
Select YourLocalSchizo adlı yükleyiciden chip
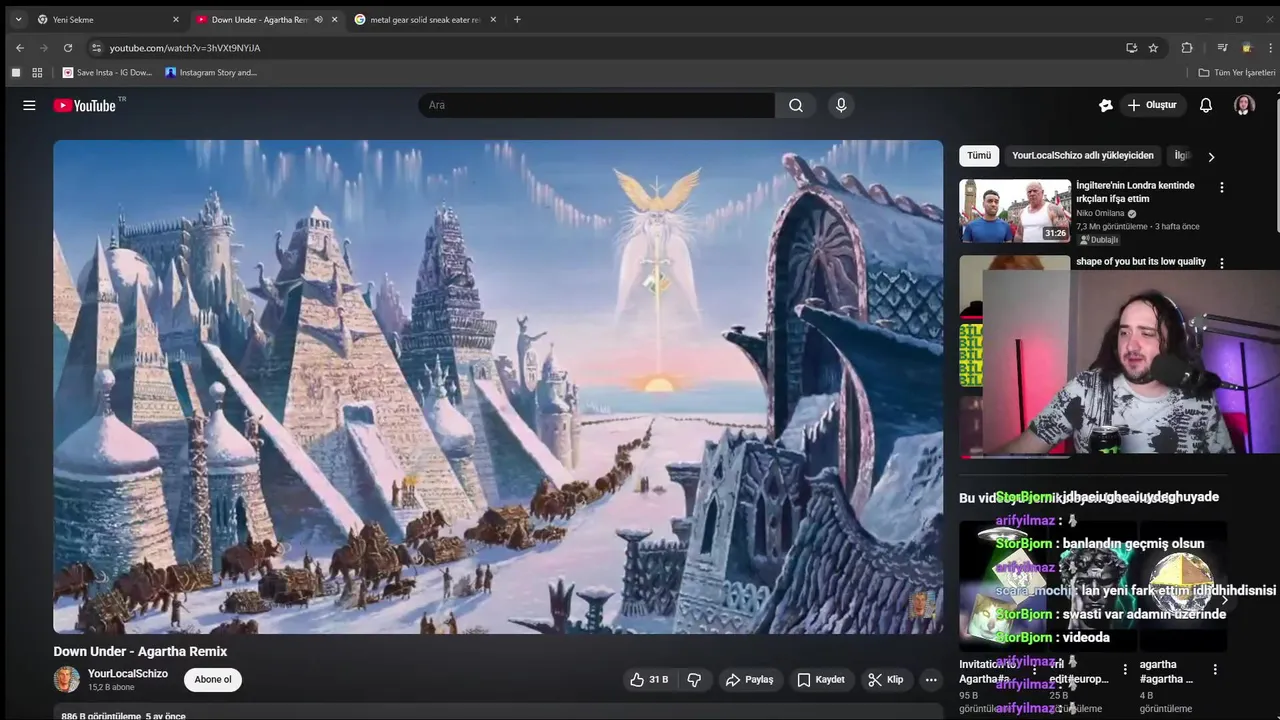(x=1083, y=156)
